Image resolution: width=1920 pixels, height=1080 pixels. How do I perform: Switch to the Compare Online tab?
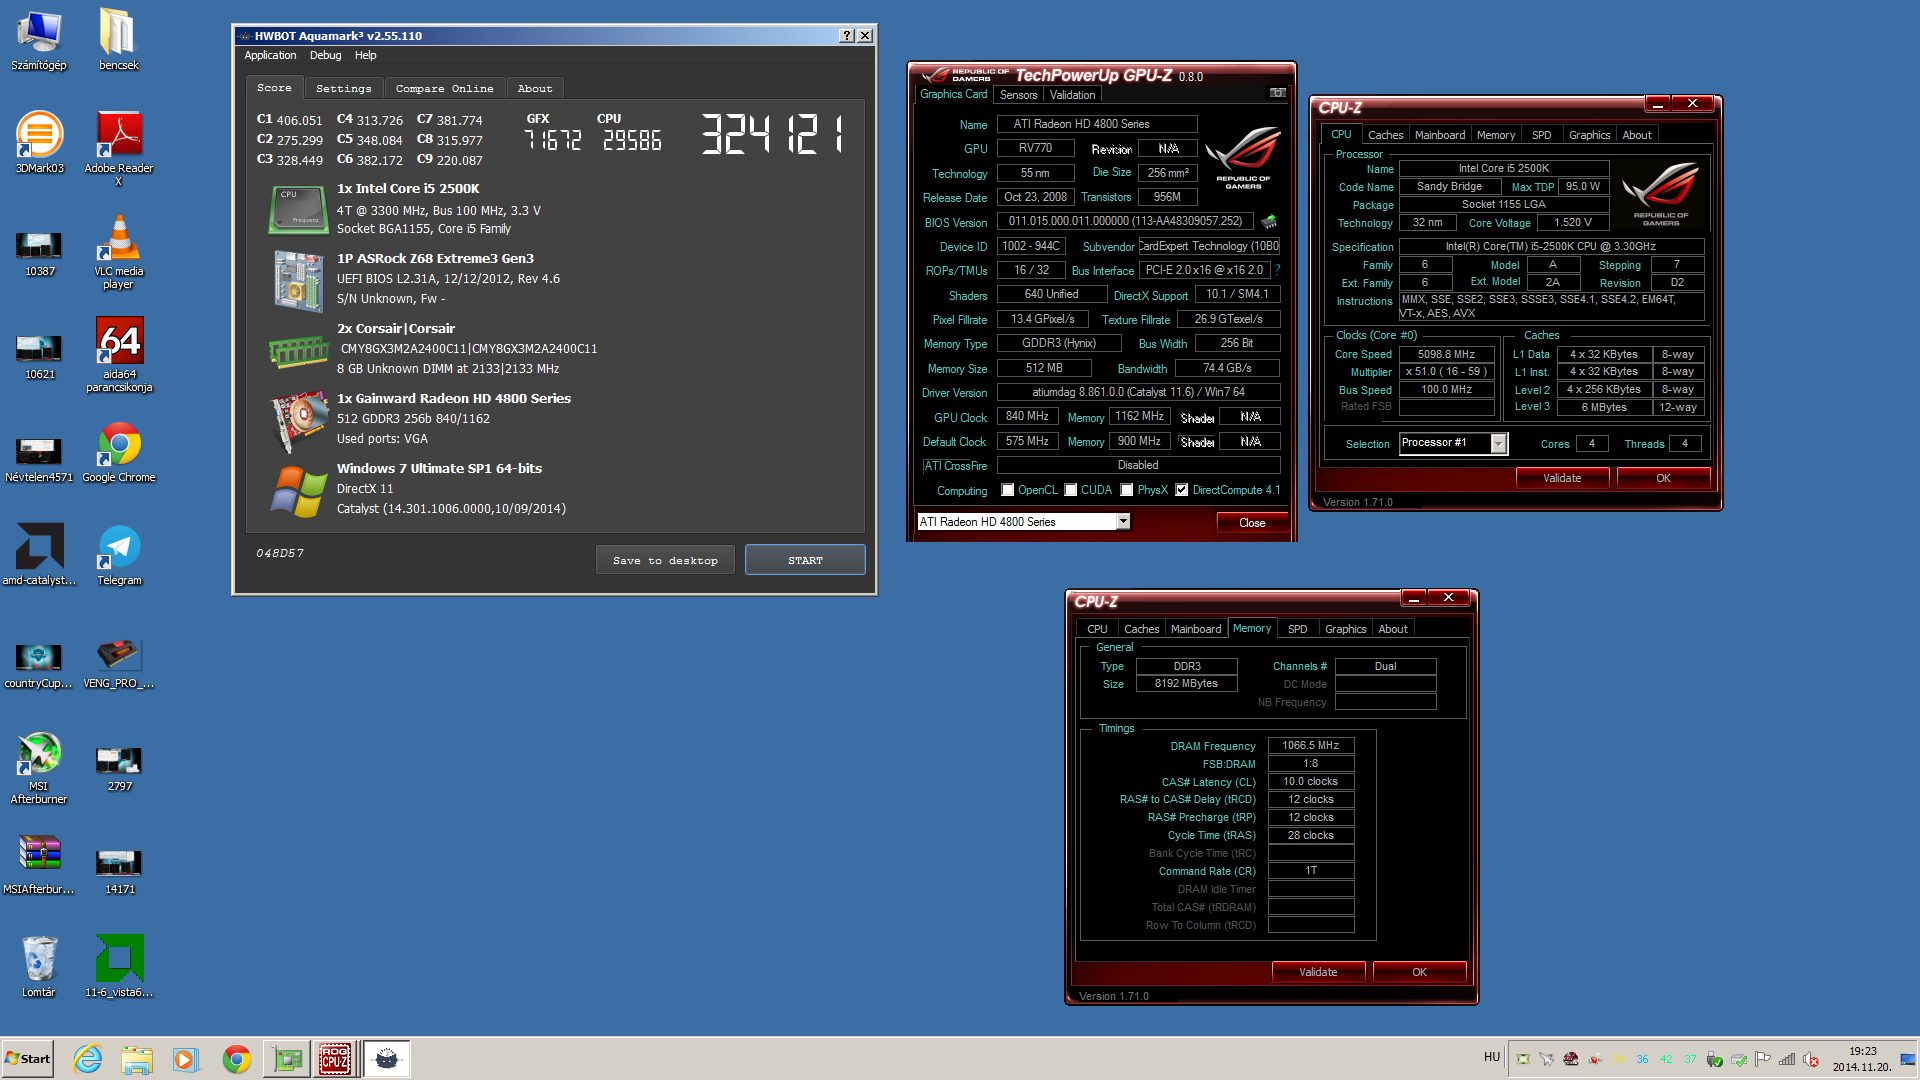pos(444,88)
